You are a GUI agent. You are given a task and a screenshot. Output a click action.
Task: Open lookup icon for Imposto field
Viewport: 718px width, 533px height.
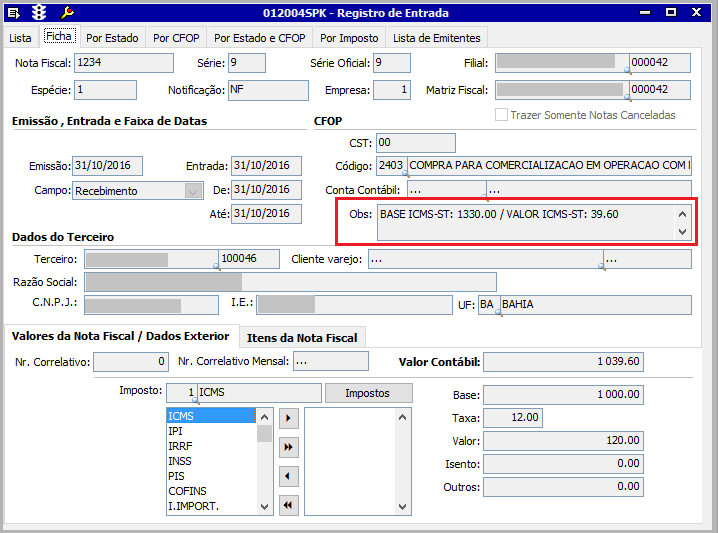point(196,401)
